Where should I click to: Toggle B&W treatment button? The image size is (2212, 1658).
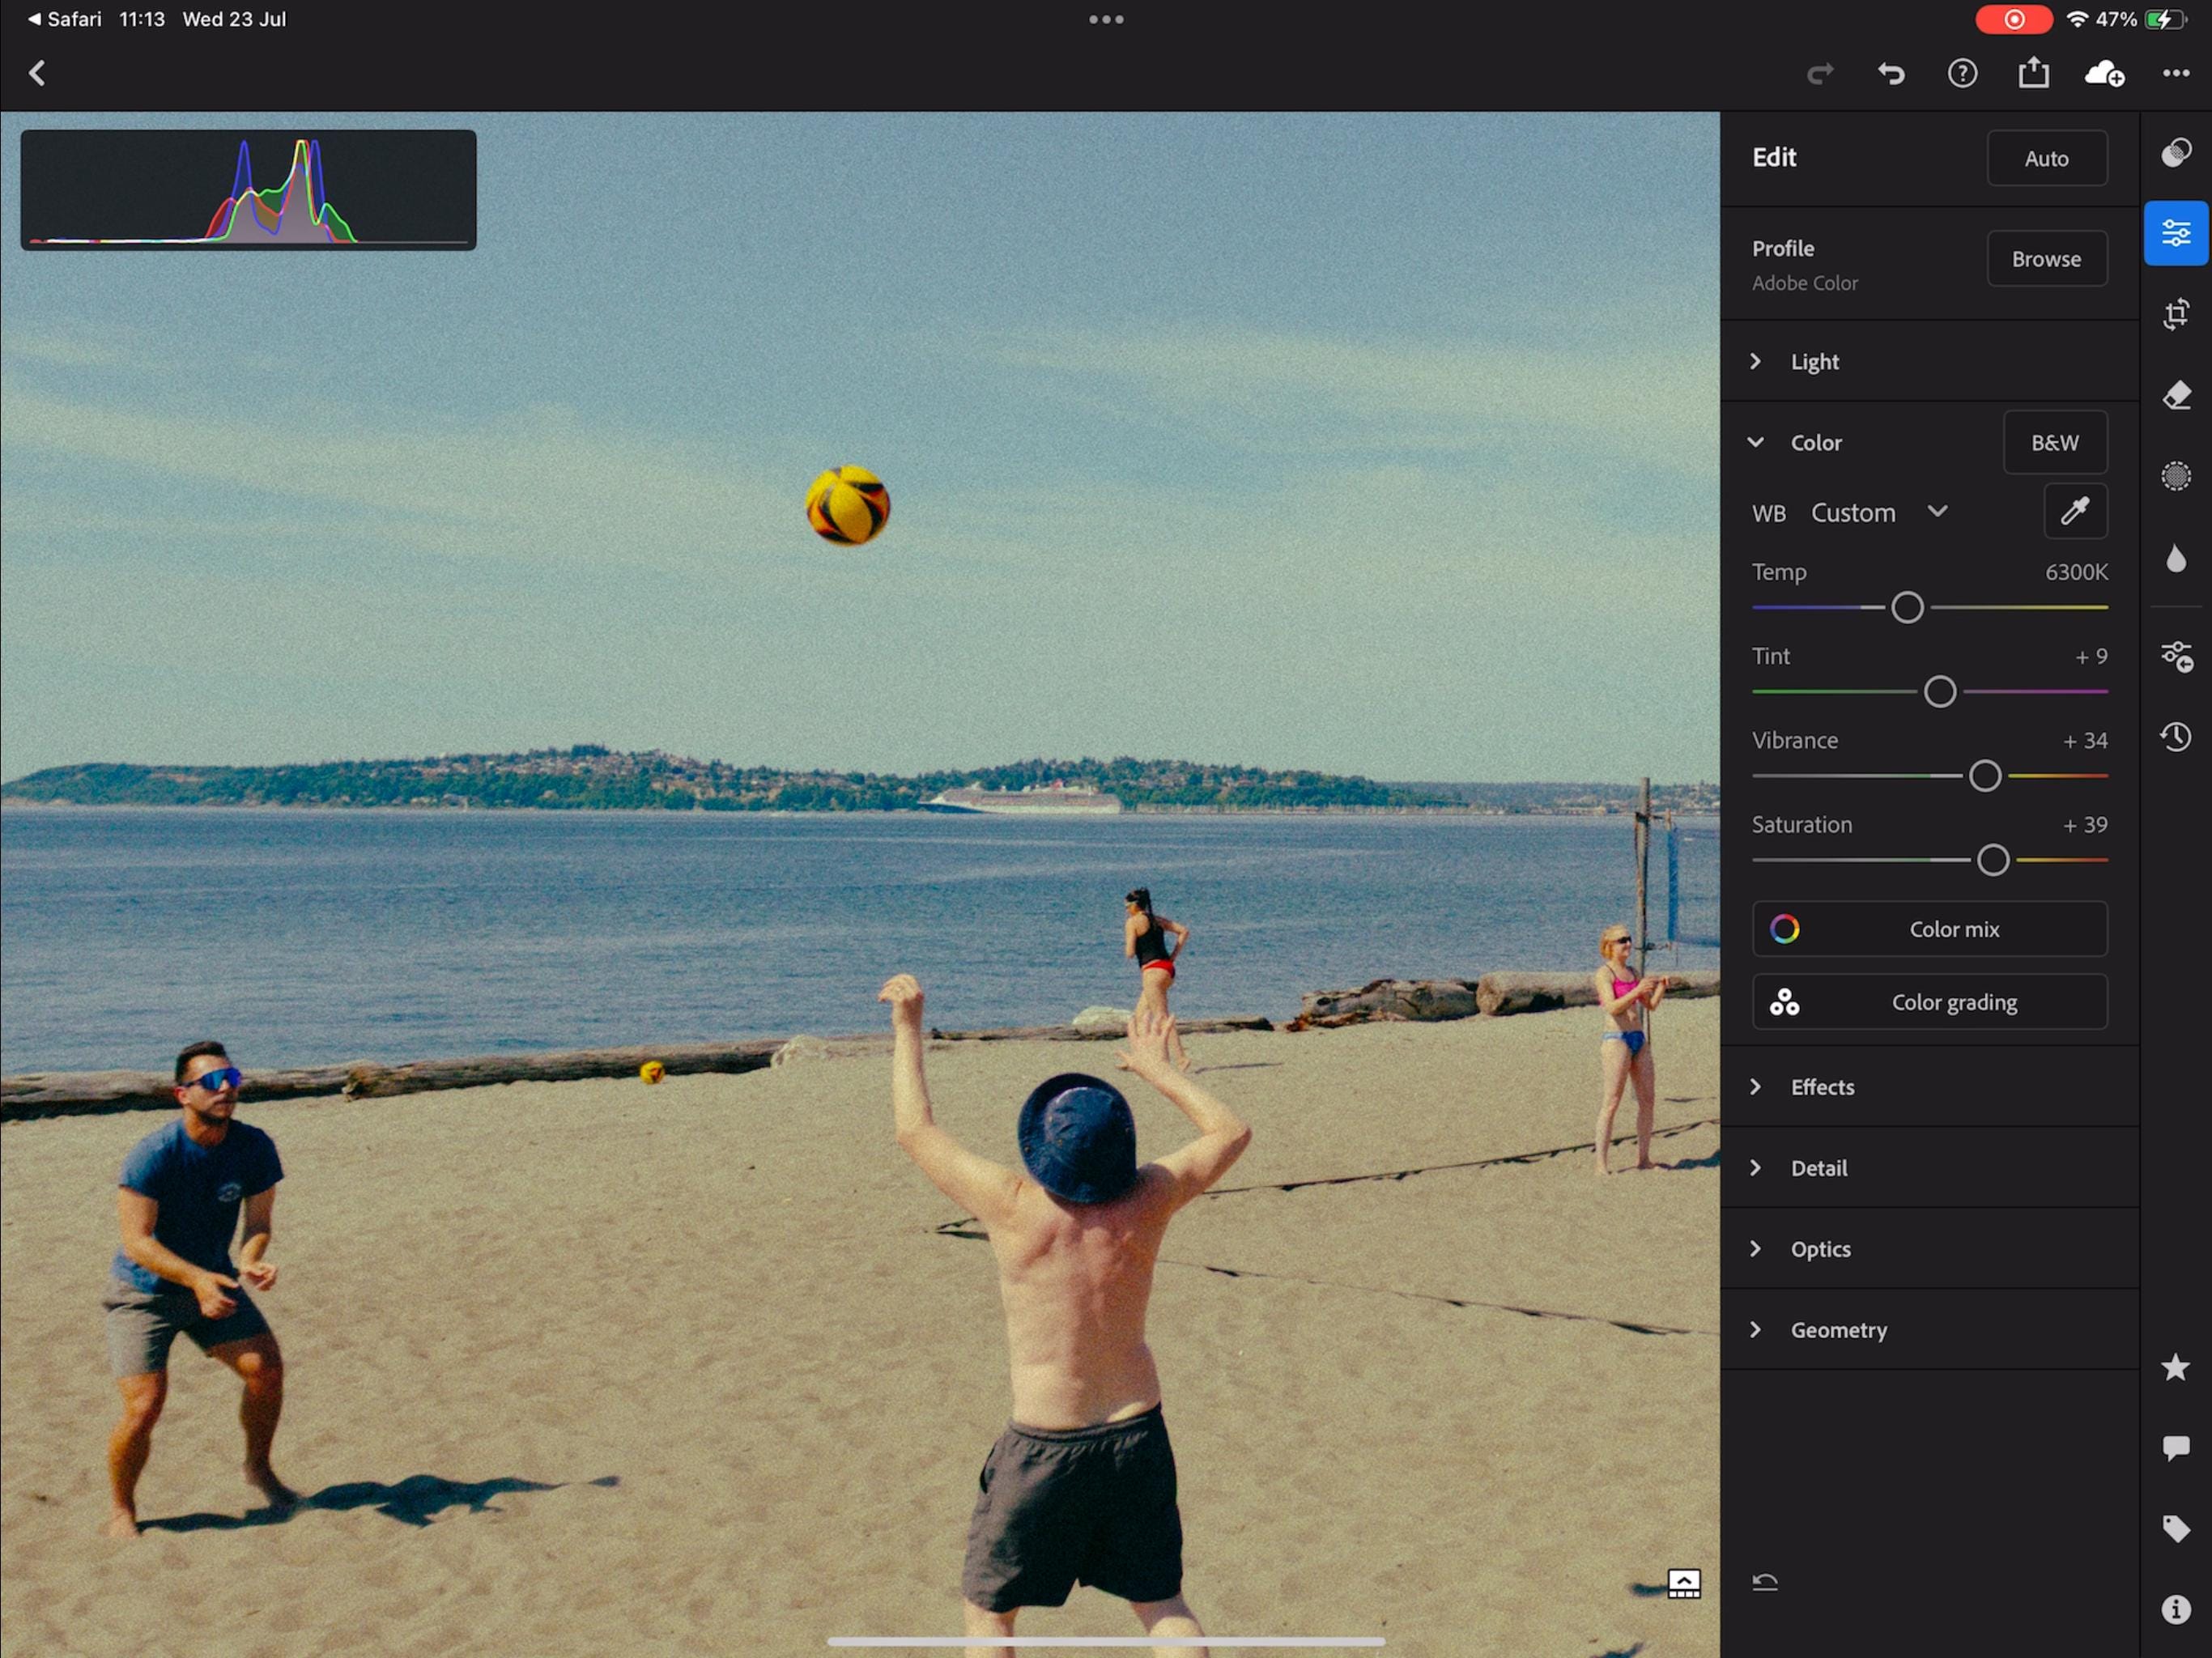[x=2055, y=442]
